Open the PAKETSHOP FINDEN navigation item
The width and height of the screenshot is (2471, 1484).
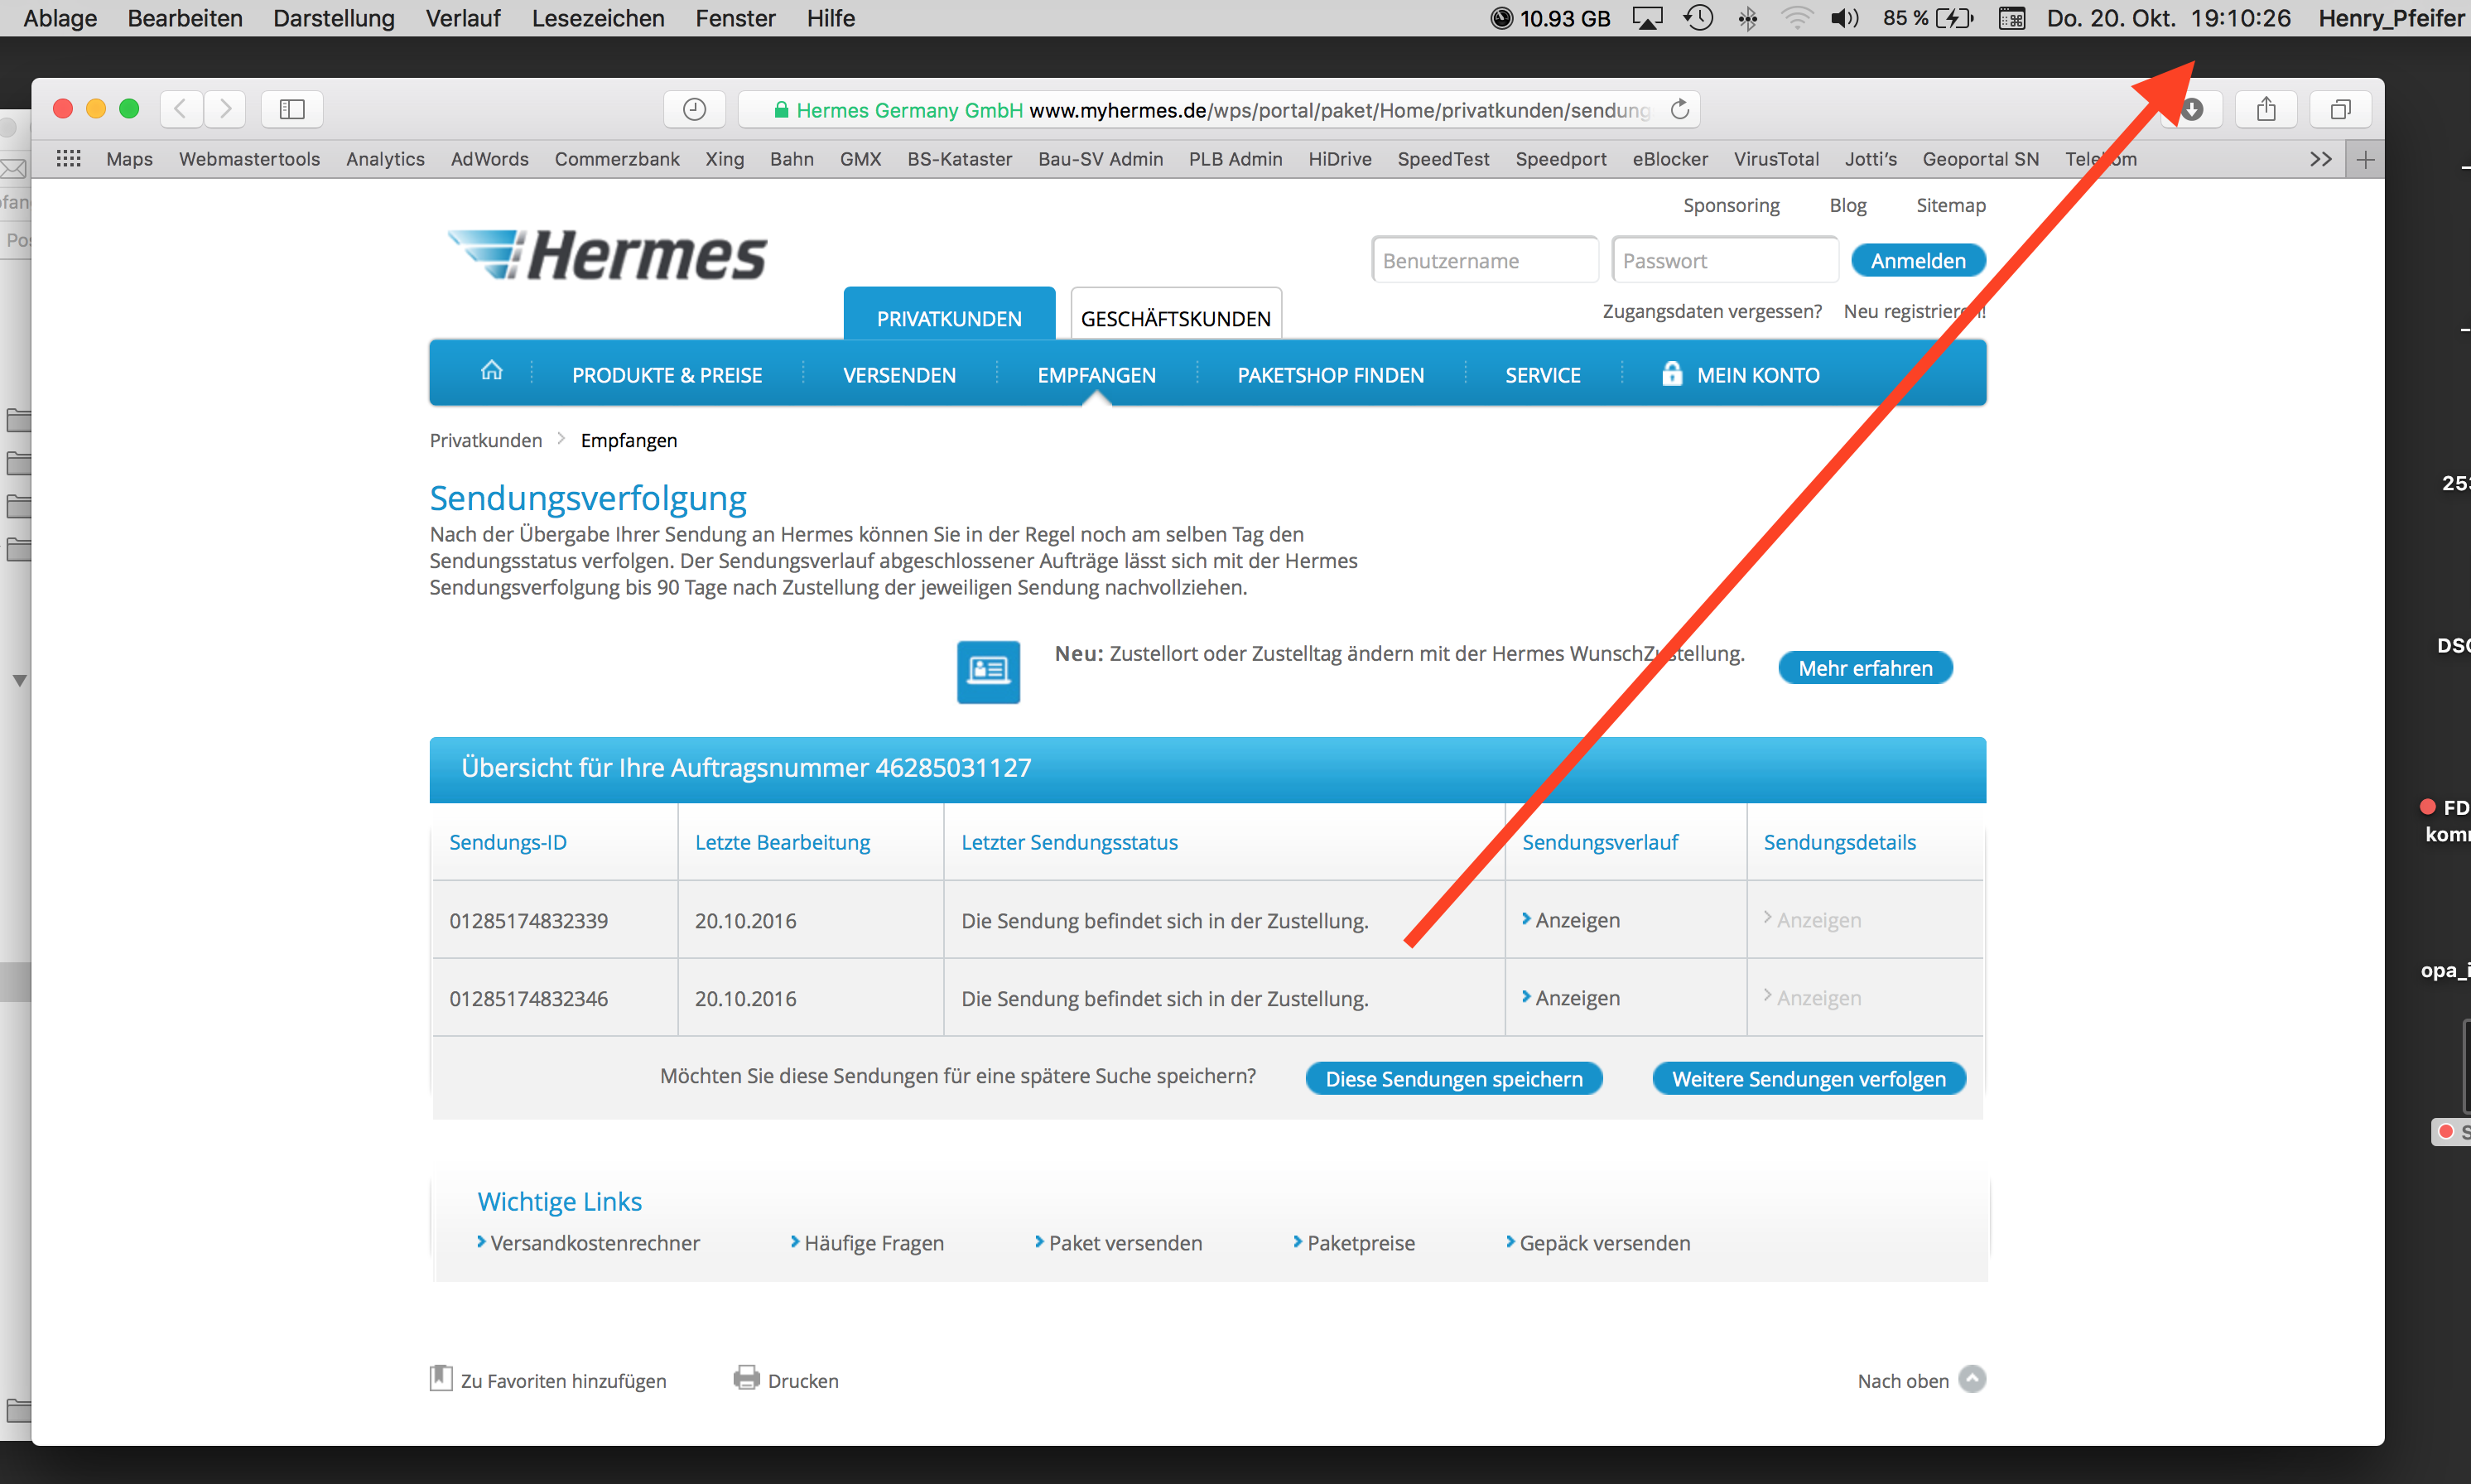(x=1330, y=375)
